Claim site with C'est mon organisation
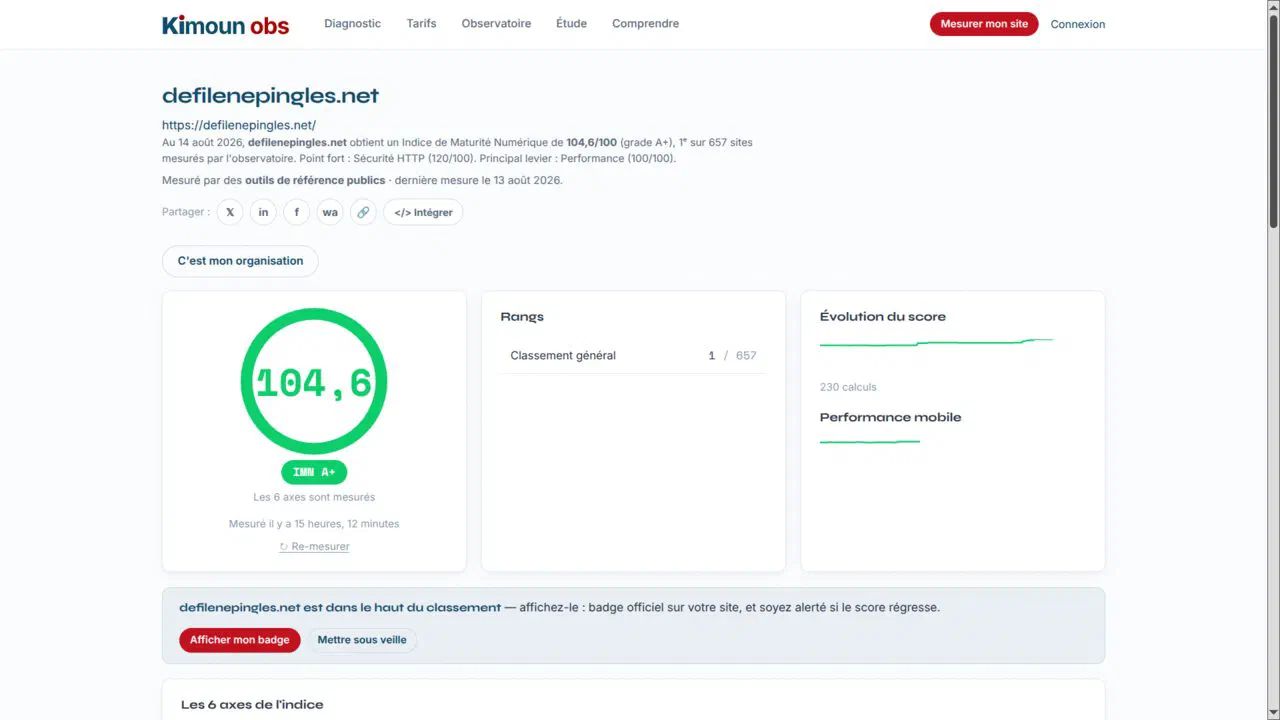This screenshot has width=1280, height=720. pos(240,261)
